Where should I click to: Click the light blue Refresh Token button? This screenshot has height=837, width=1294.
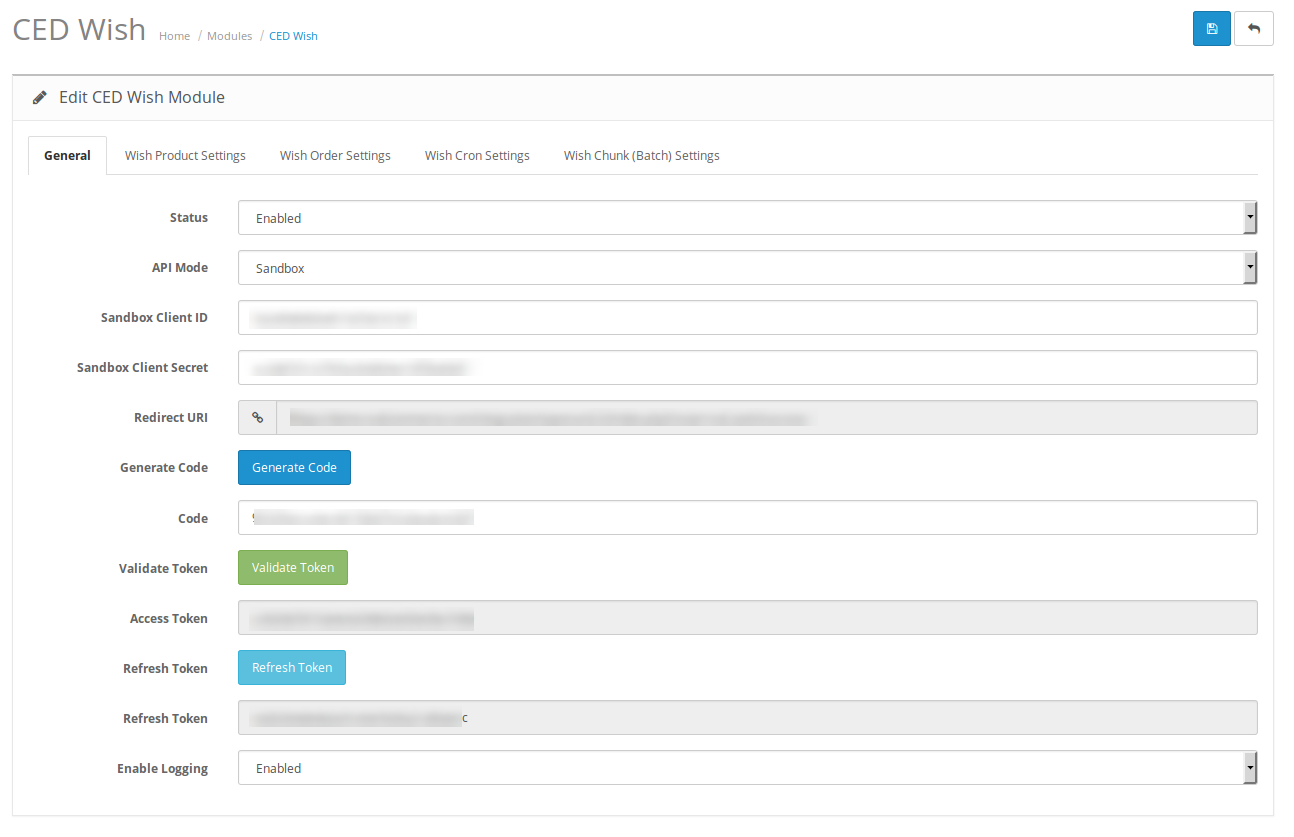[x=292, y=668]
